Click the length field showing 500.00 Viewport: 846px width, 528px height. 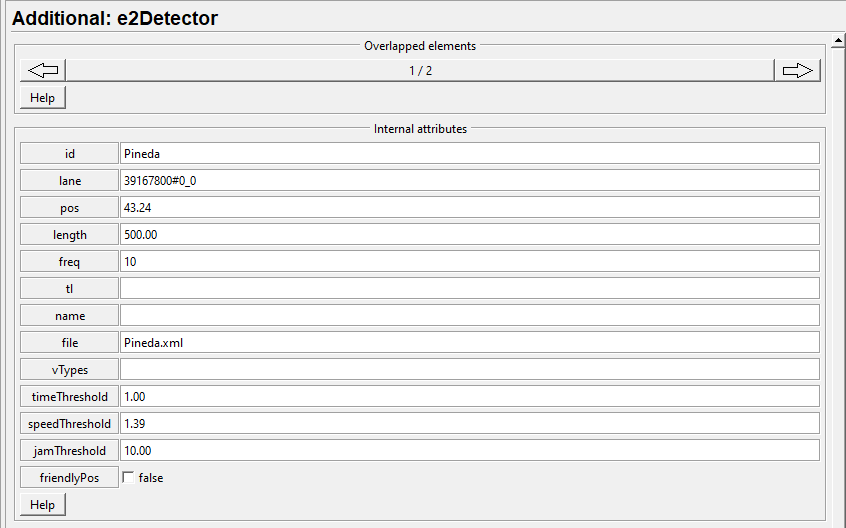pos(469,235)
